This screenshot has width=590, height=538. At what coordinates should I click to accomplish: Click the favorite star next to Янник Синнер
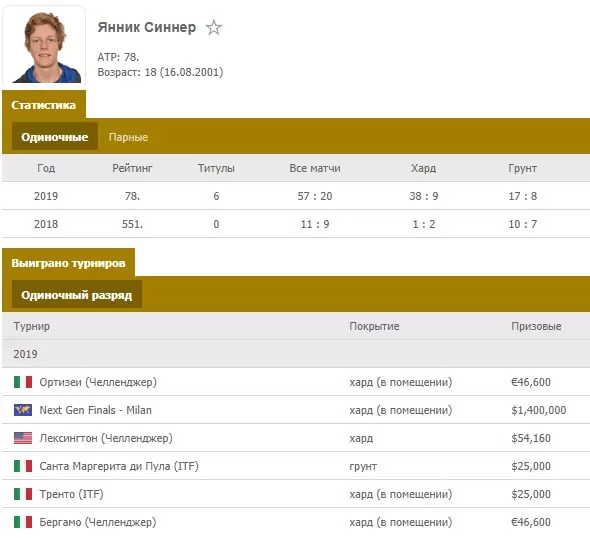tap(214, 27)
